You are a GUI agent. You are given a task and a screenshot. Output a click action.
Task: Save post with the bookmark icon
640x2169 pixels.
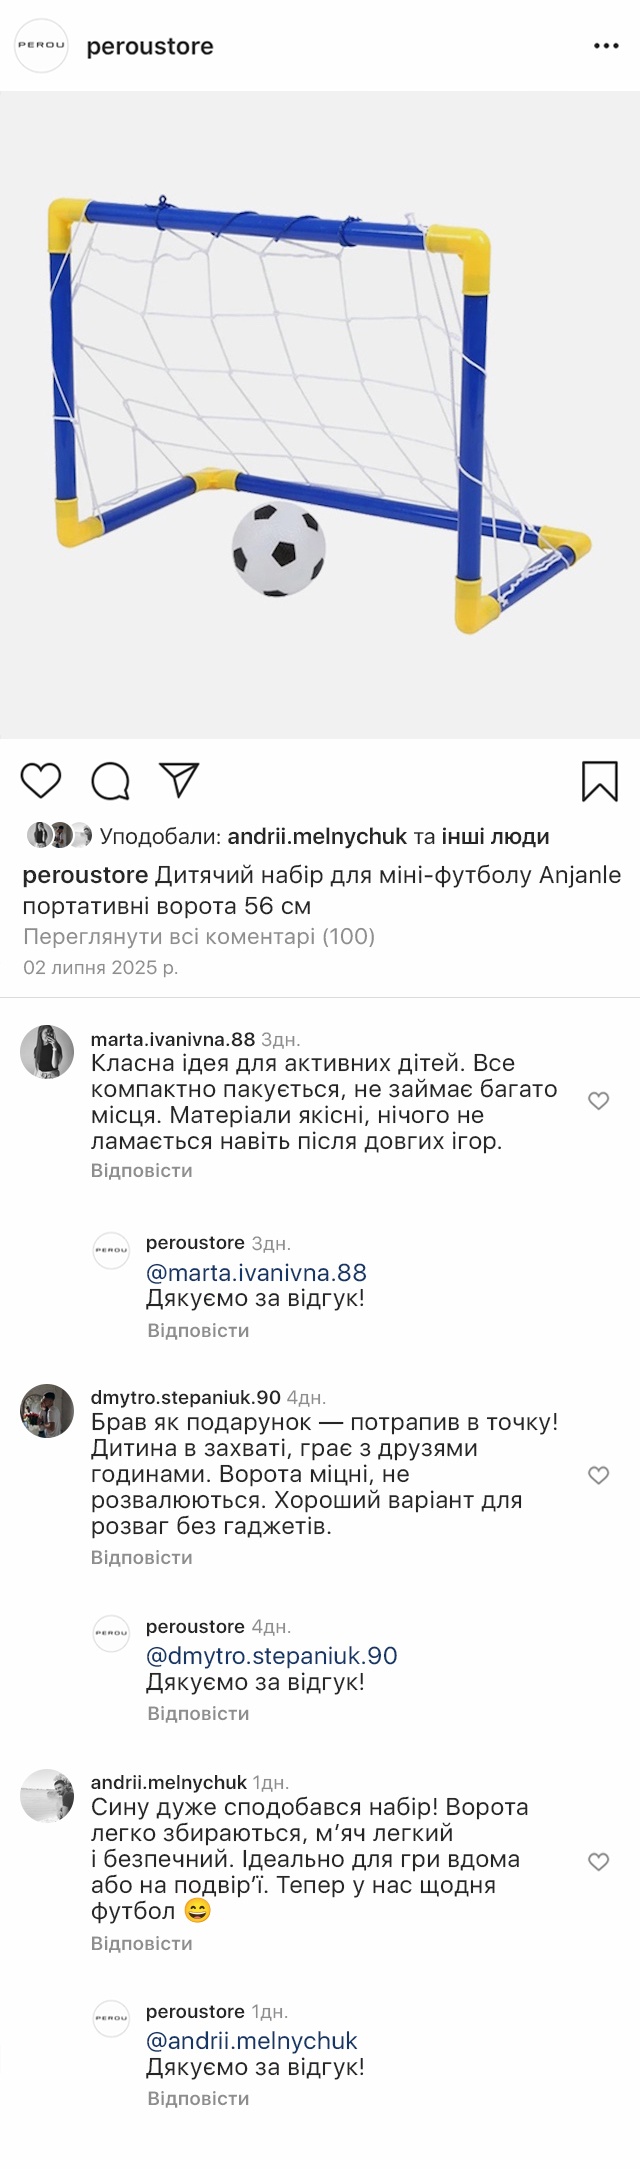click(599, 781)
